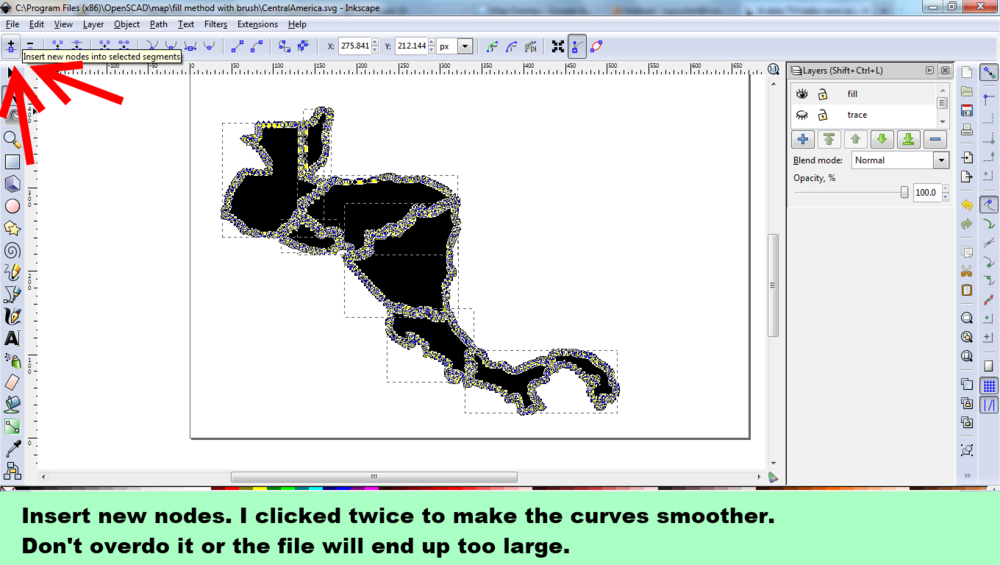Open the Layers panel options arrow
Image resolution: width=1000 pixels, height=565 pixels.
(x=929, y=70)
